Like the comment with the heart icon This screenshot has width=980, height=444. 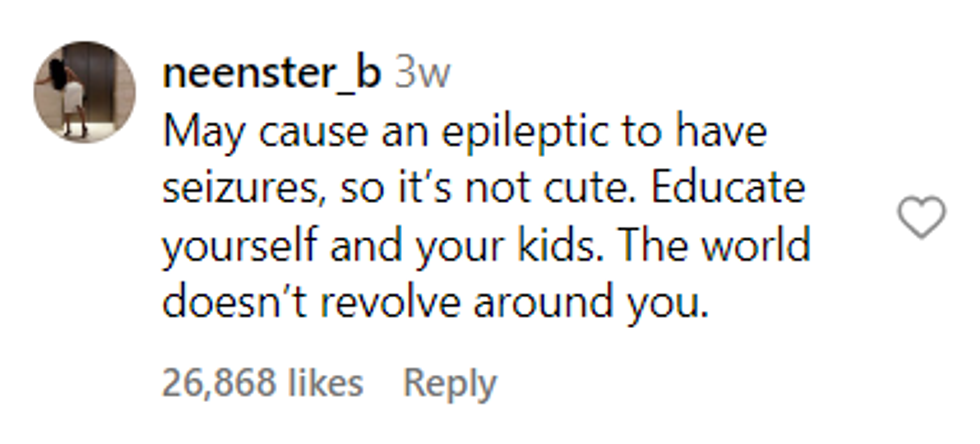coord(922,218)
